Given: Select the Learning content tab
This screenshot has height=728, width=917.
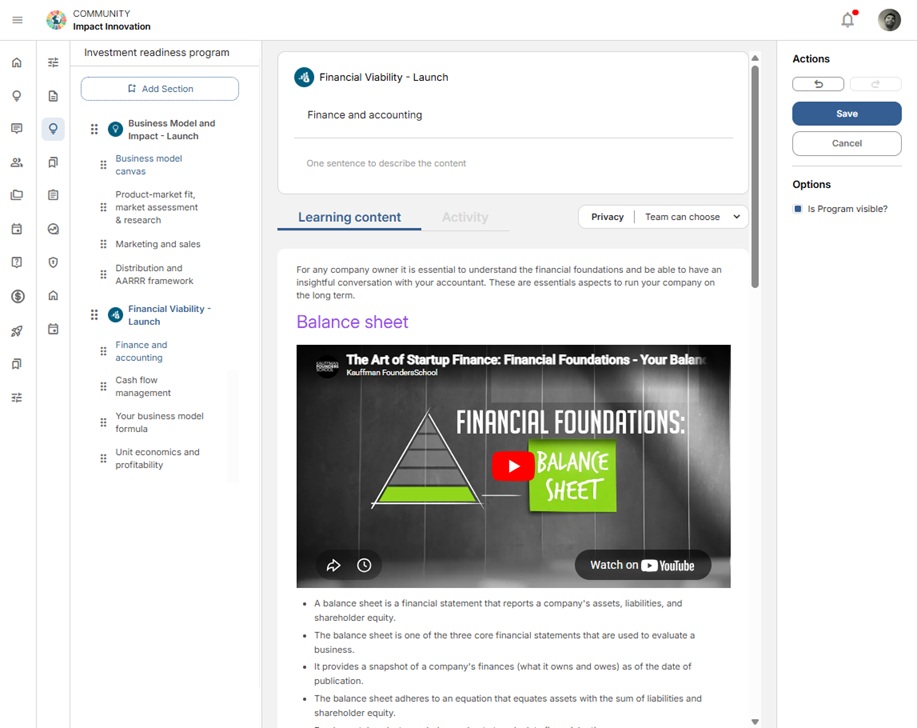Looking at the screenshot, I should click(x=349, y=217).
